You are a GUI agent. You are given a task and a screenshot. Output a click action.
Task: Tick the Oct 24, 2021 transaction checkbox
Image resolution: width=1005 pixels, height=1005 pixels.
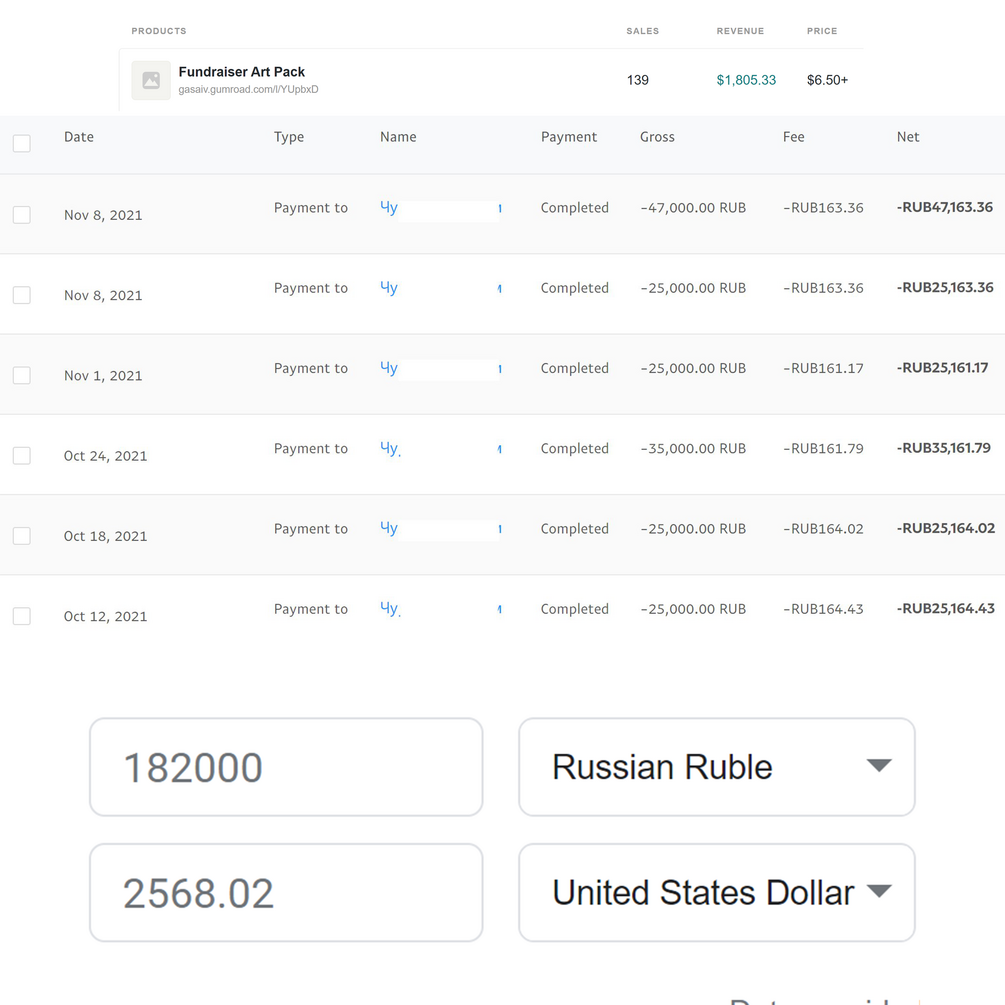(x=22, y=456)
